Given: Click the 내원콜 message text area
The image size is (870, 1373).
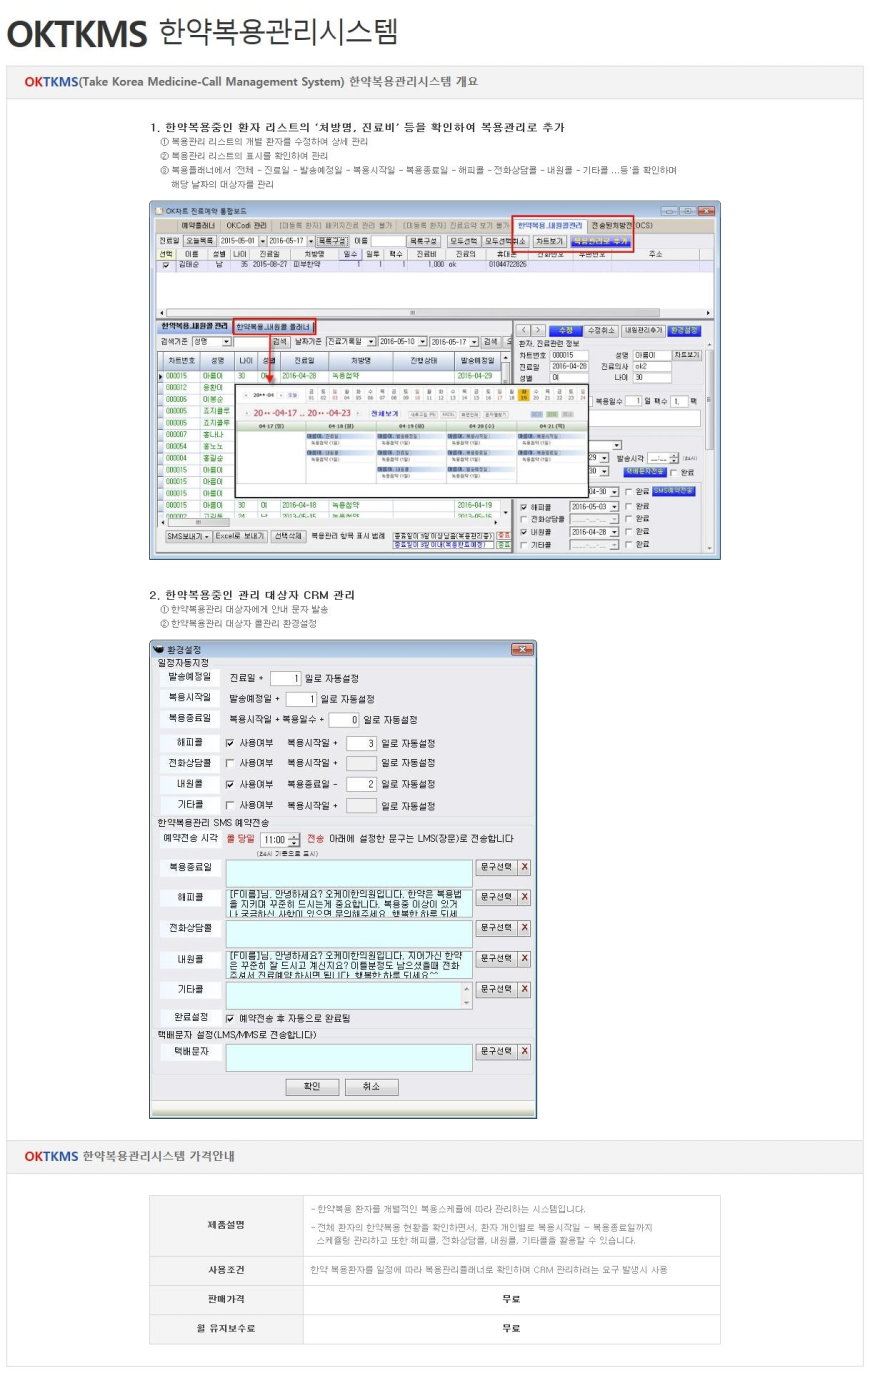Looking at the screenshot, I should pyautogui.click(x=349, y=964).
